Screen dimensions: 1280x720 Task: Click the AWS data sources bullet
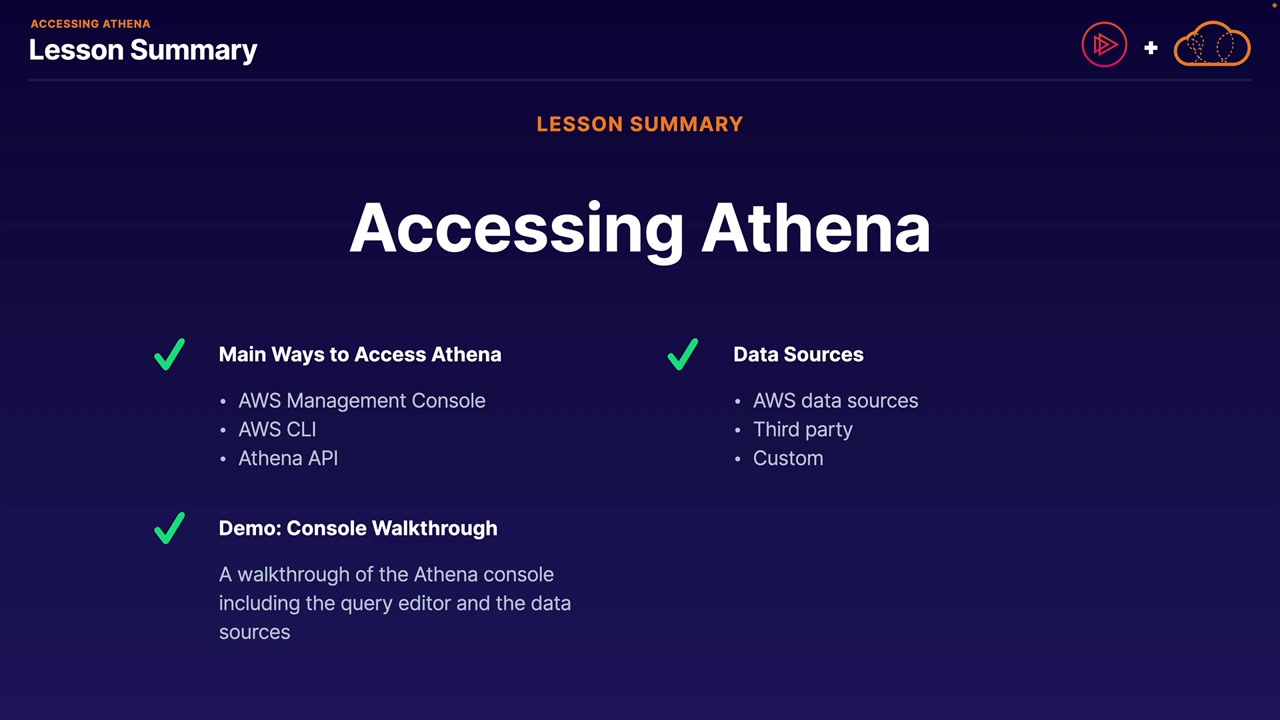(x=835, y=401)
